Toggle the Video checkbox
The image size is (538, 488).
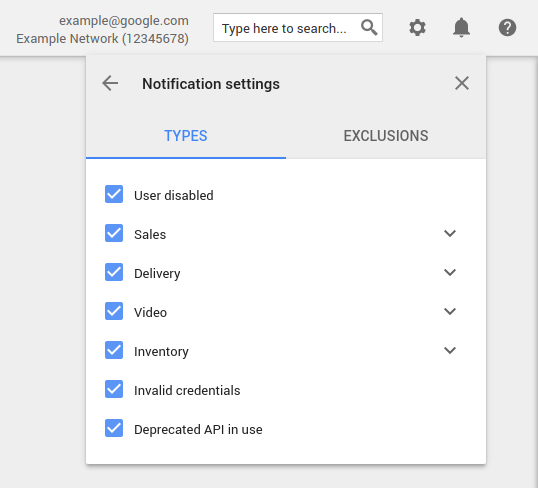[114, 311]
